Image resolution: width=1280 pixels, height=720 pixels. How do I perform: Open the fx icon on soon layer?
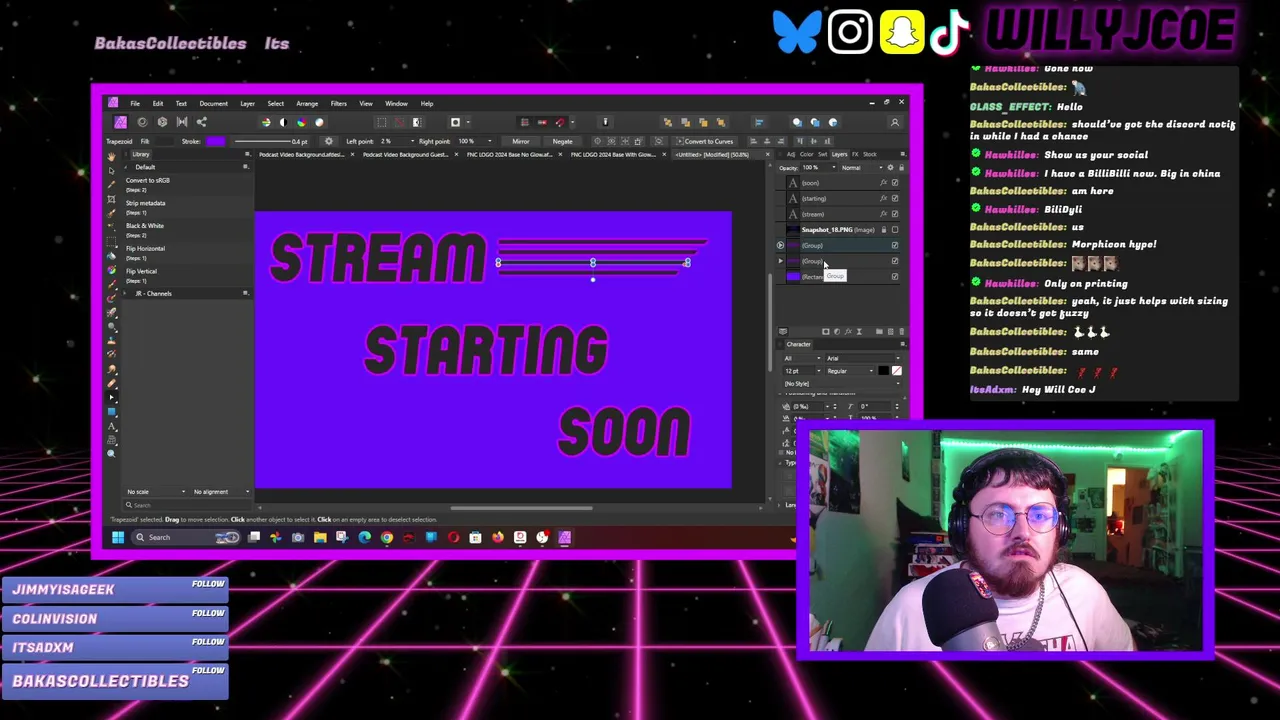coord(883,183)
